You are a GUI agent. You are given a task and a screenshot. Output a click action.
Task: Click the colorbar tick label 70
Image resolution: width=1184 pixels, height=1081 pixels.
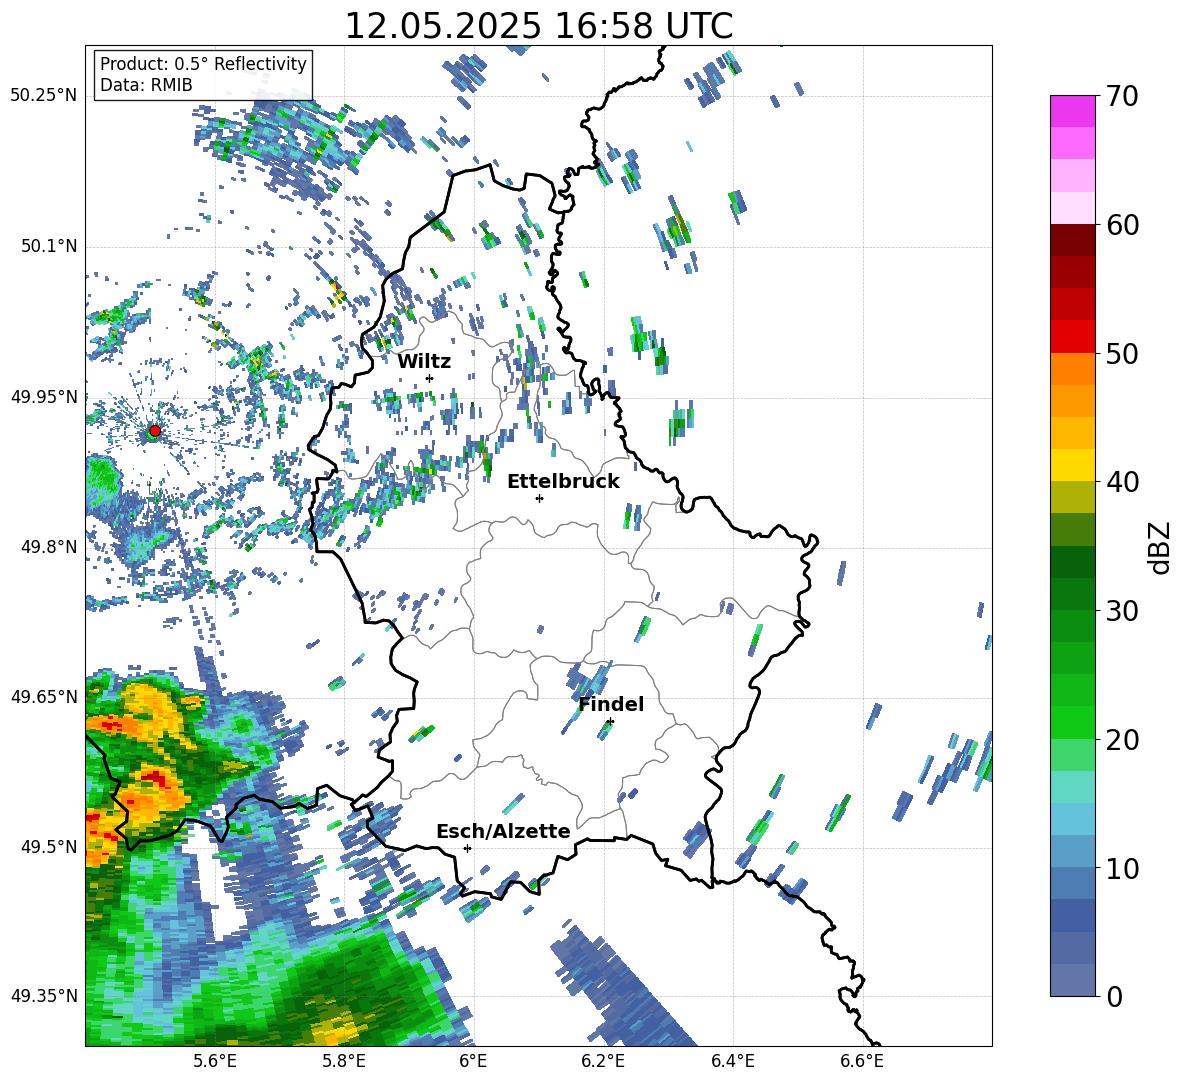[1122, 97]
